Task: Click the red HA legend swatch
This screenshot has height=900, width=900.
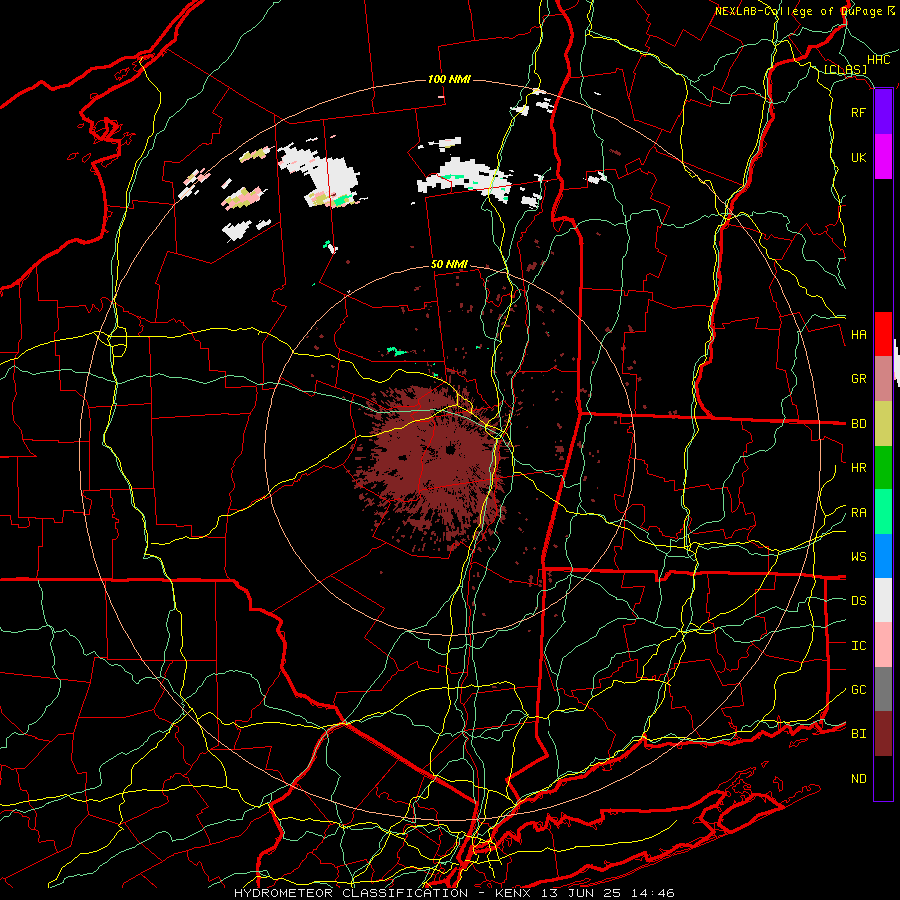Action: click(883, 334)
